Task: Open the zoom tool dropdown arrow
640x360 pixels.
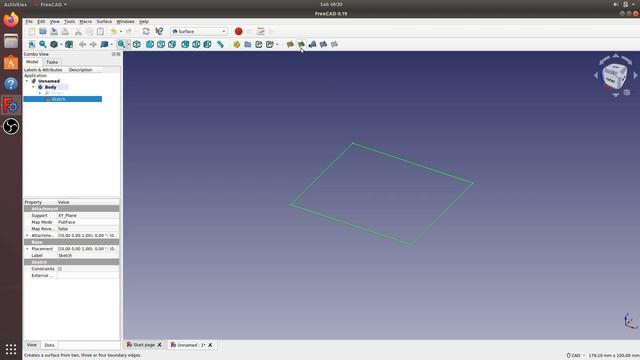Action: (129, 44)
